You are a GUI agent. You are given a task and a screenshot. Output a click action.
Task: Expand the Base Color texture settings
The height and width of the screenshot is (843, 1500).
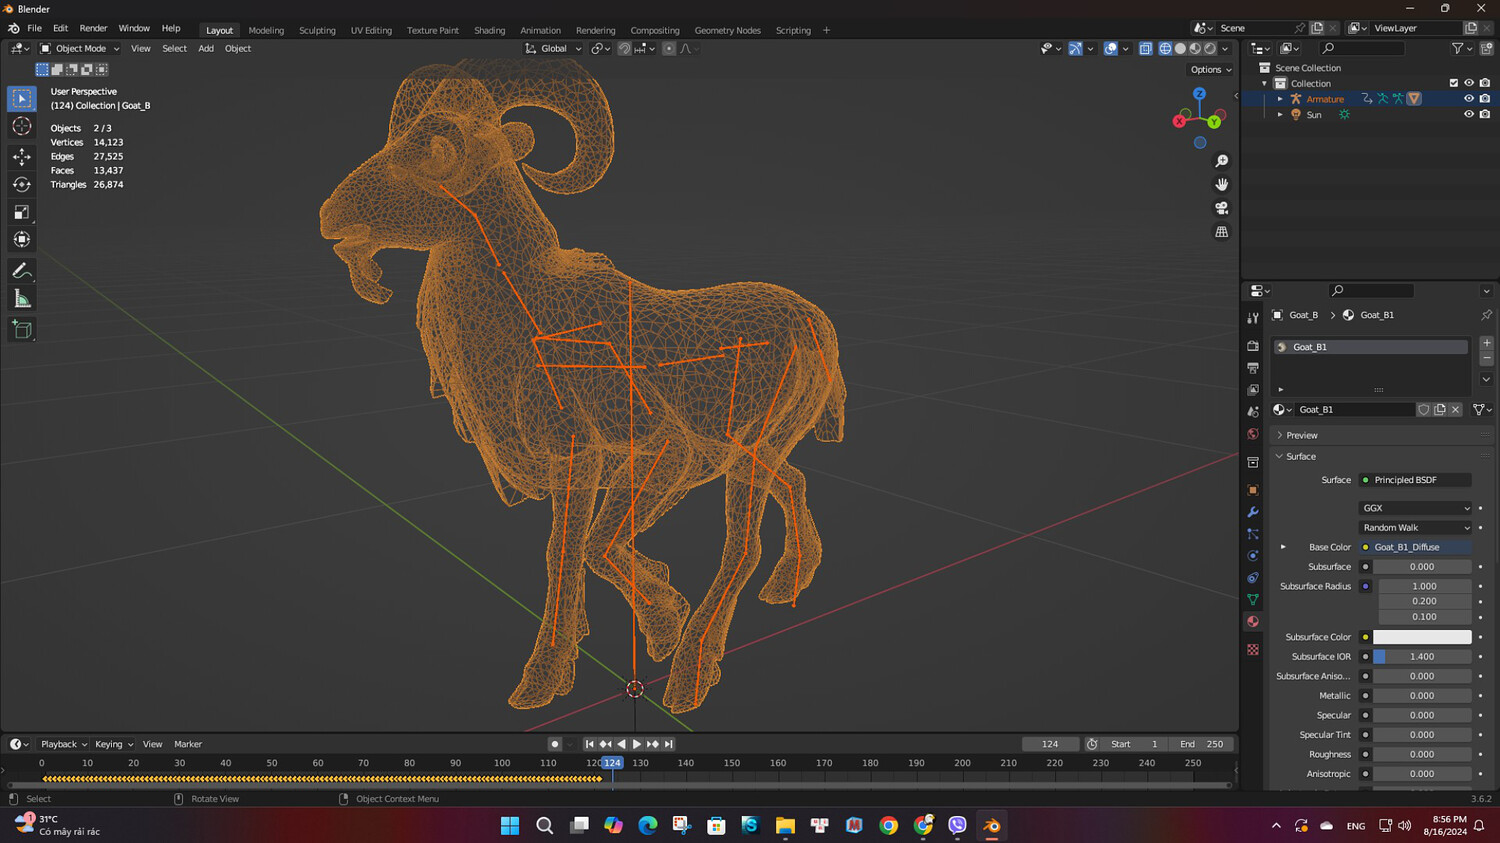point(1283,547)
